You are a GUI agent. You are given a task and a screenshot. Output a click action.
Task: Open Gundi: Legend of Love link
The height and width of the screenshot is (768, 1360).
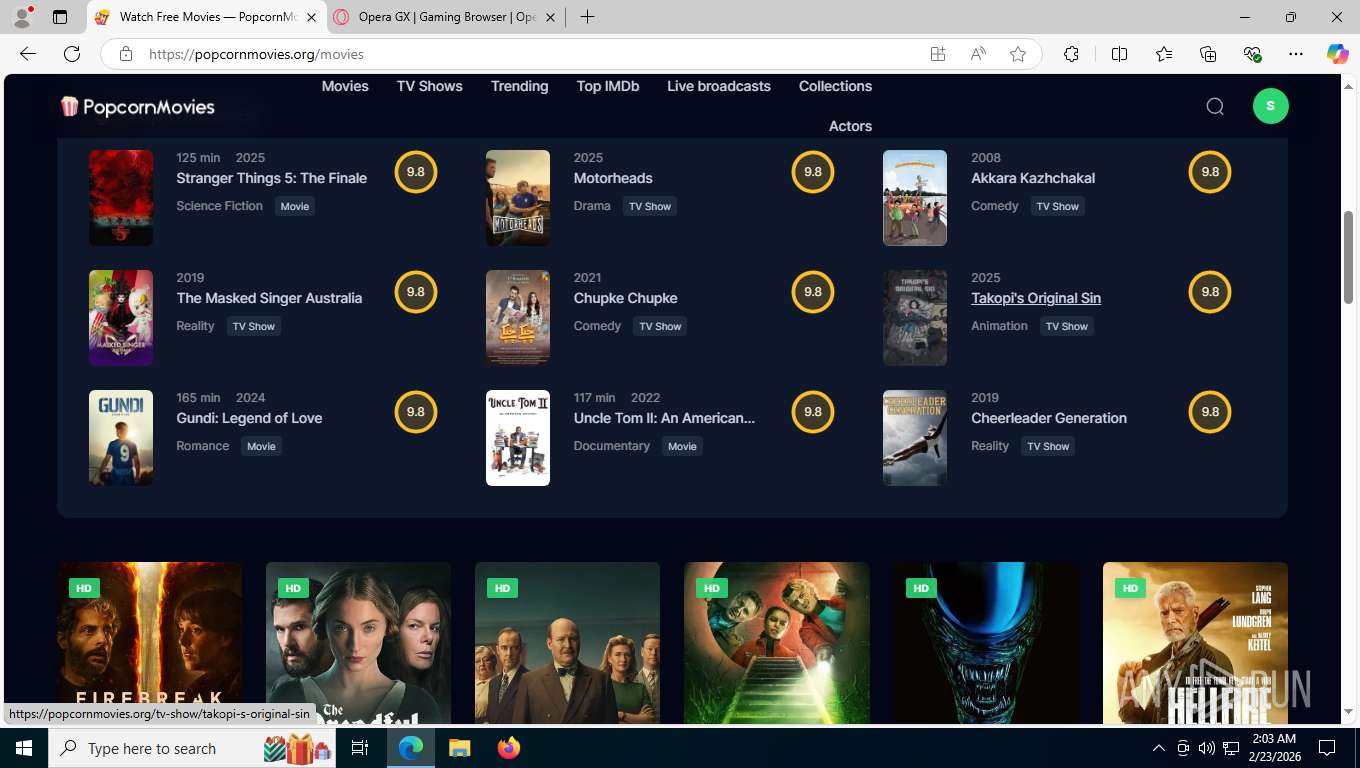tap(249, 418)
